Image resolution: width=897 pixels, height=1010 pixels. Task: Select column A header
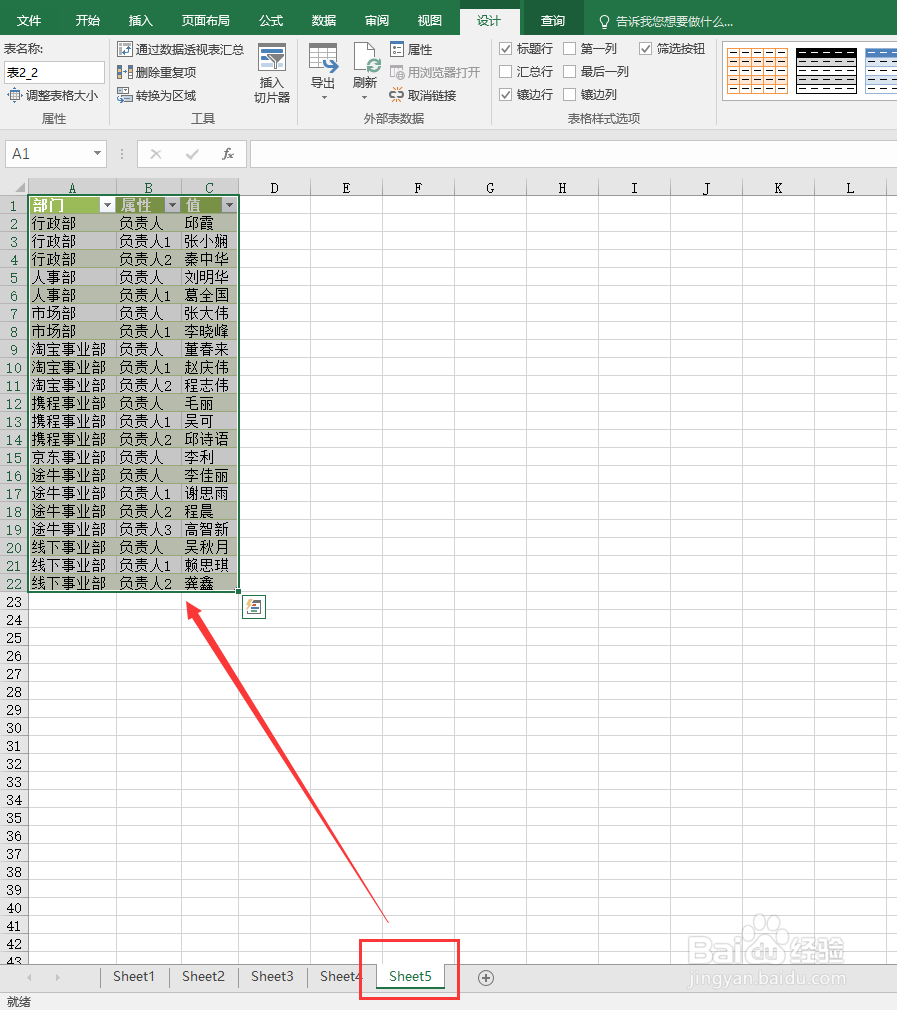pos(72,187)
